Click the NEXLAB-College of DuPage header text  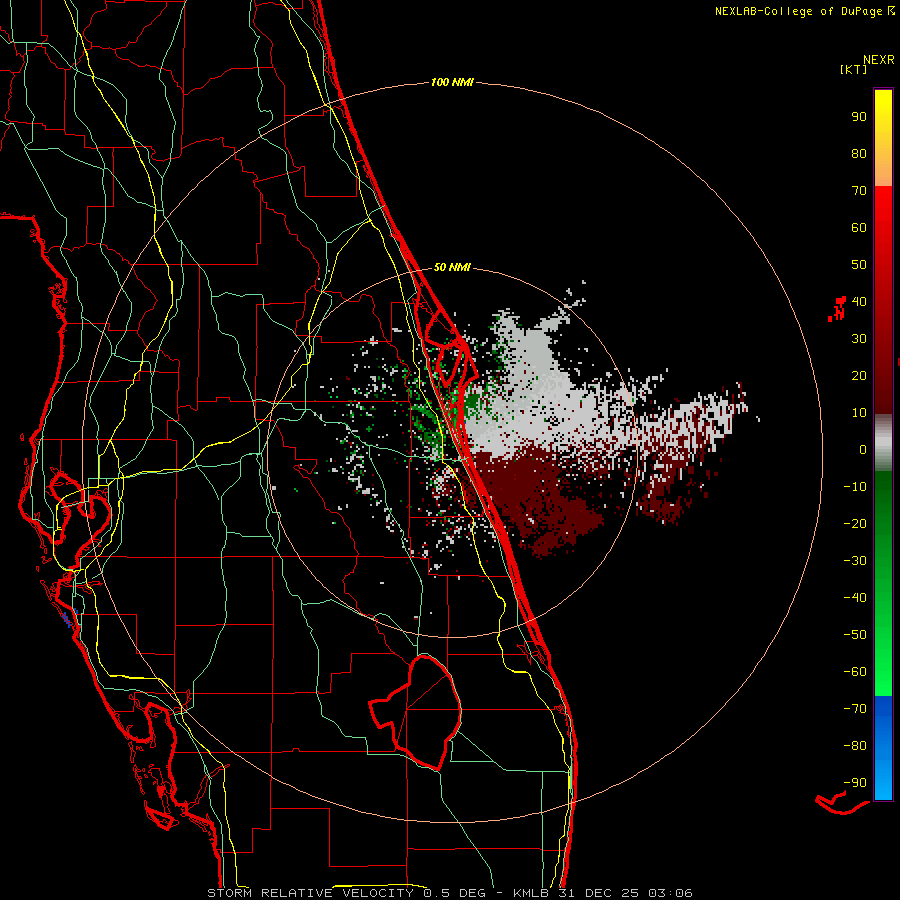798,11
